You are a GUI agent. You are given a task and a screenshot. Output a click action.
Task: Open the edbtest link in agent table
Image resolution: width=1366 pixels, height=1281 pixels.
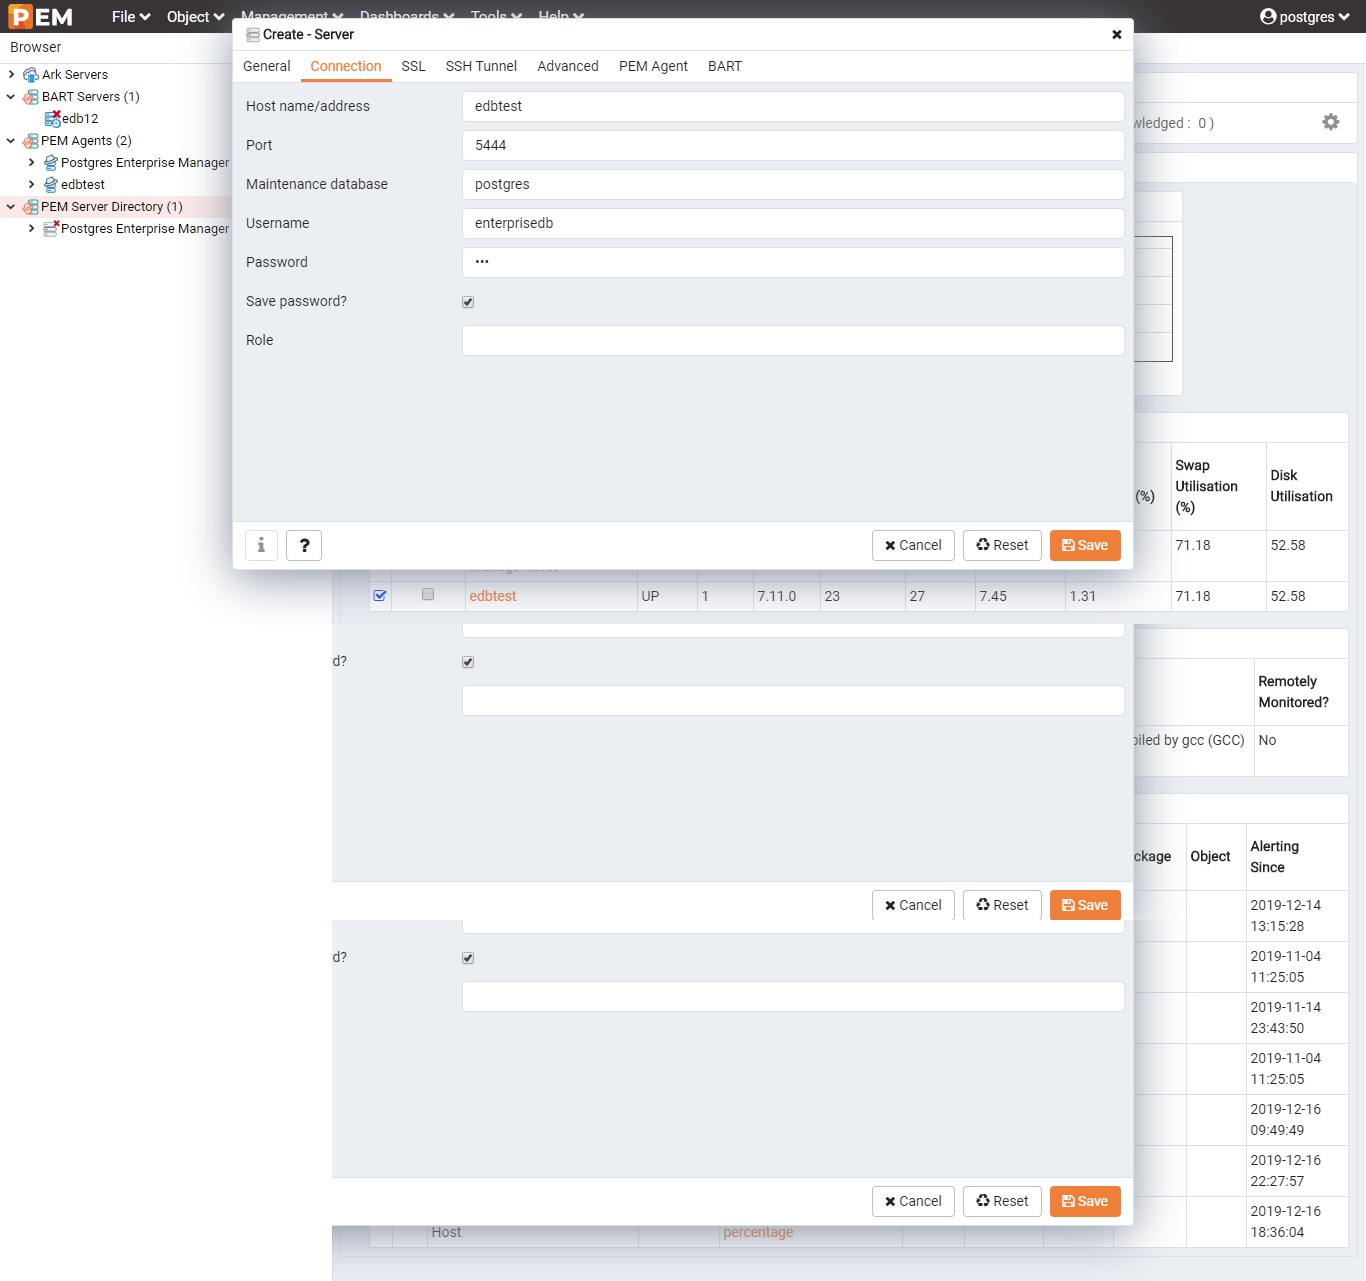point(493,596)
